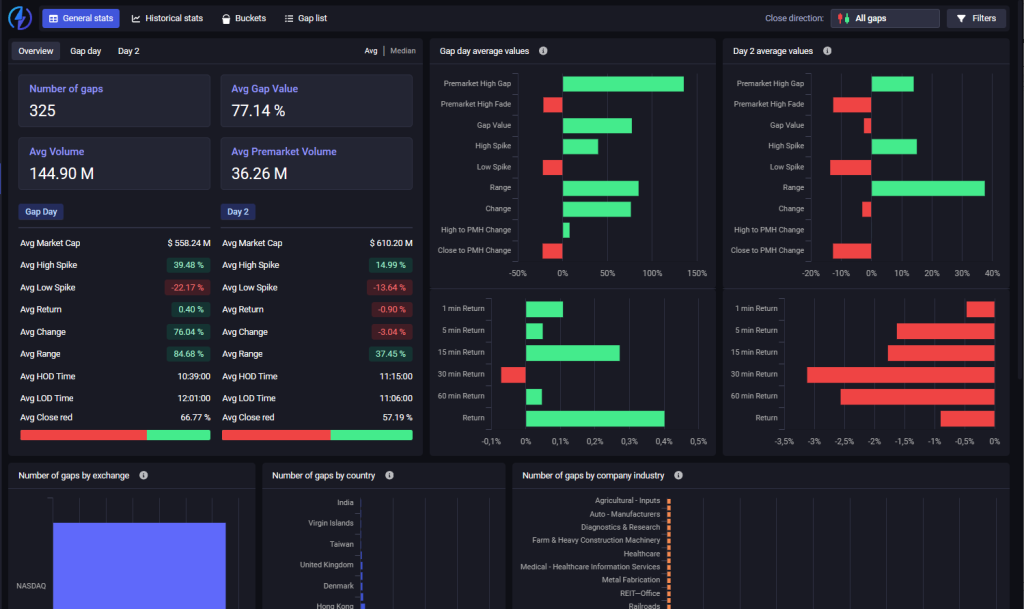
Task: Click the Avg Volume card
Action: [114, 163]
